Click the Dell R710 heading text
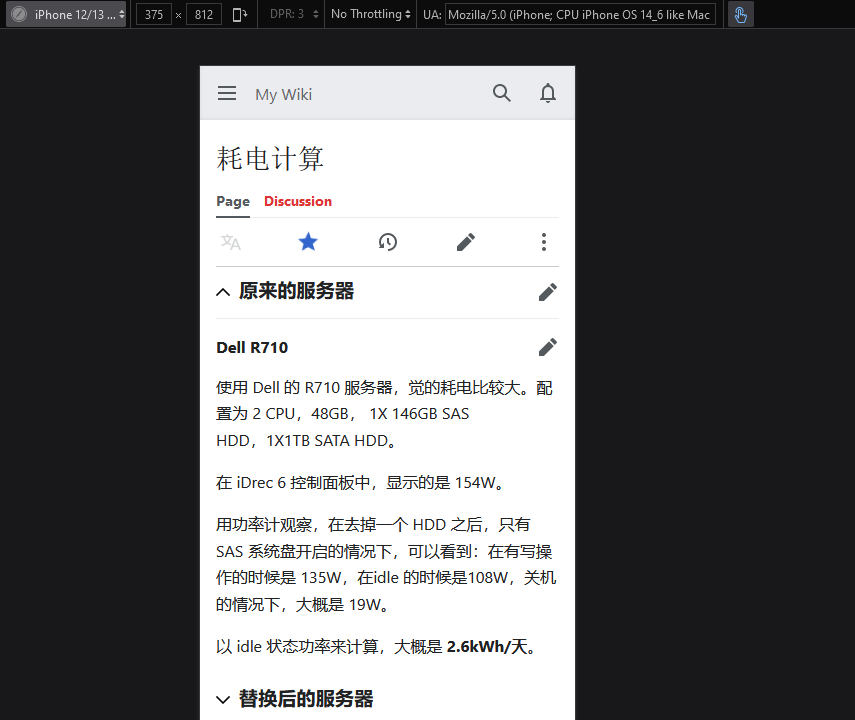Screen dimensions: 855x720 (x=252, y=347)
